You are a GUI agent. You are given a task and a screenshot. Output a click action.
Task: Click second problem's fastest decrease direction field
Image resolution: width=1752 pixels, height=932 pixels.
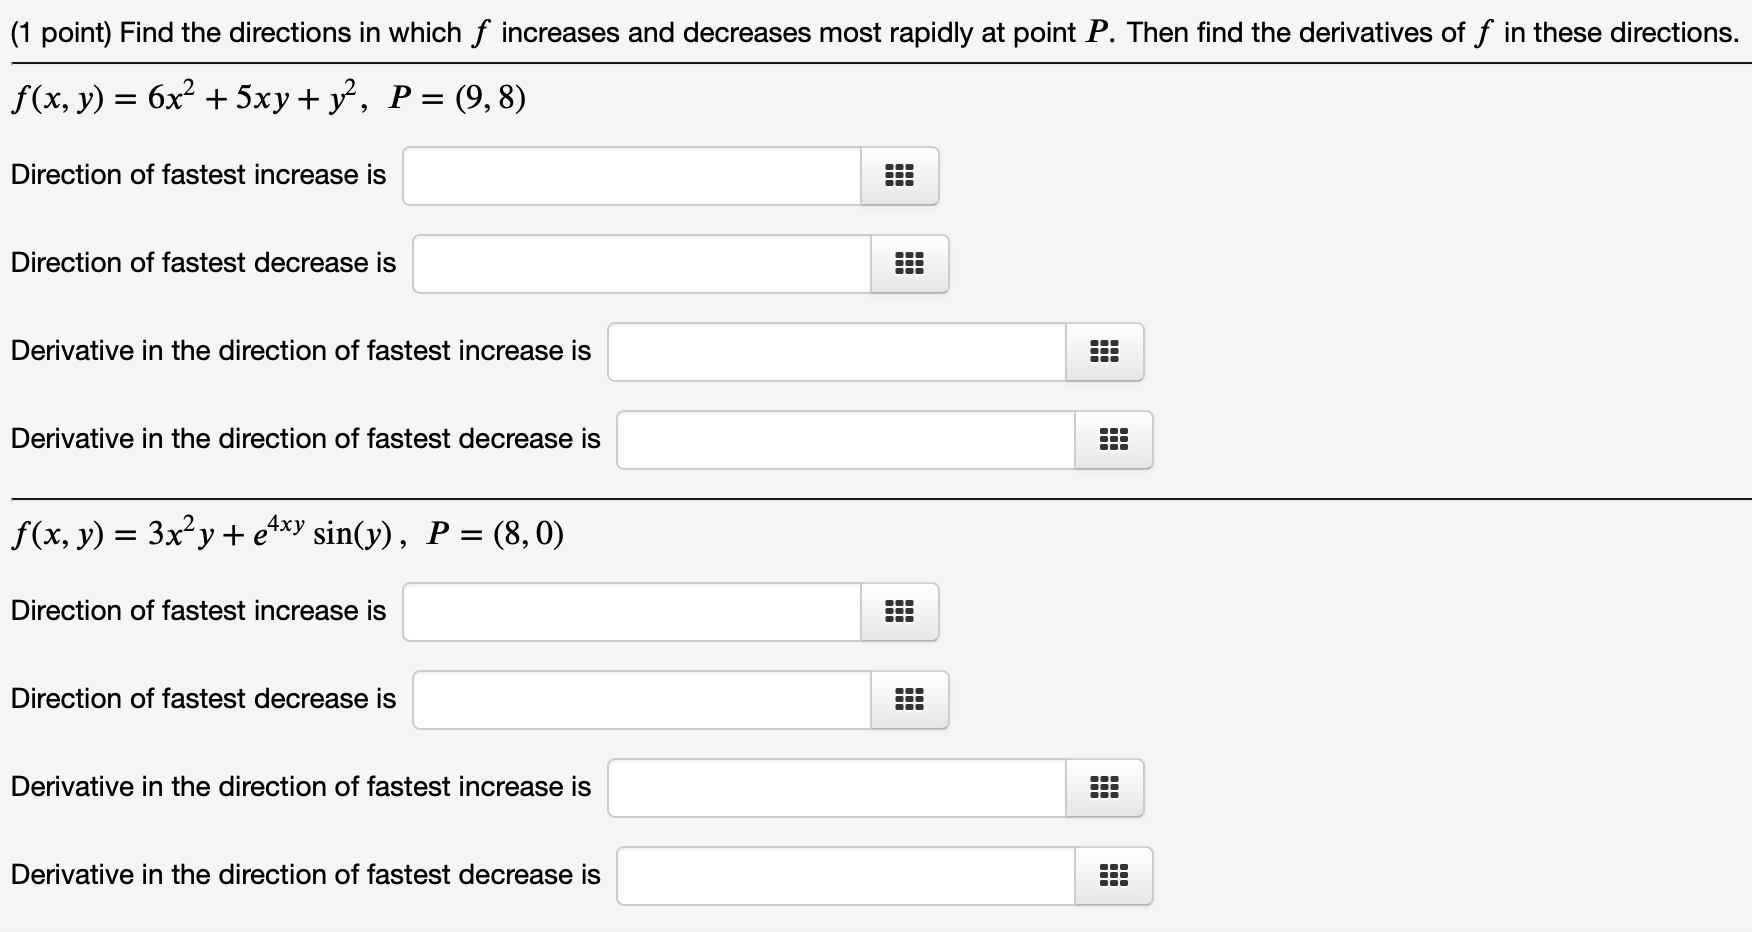click(x=640, y=699)
